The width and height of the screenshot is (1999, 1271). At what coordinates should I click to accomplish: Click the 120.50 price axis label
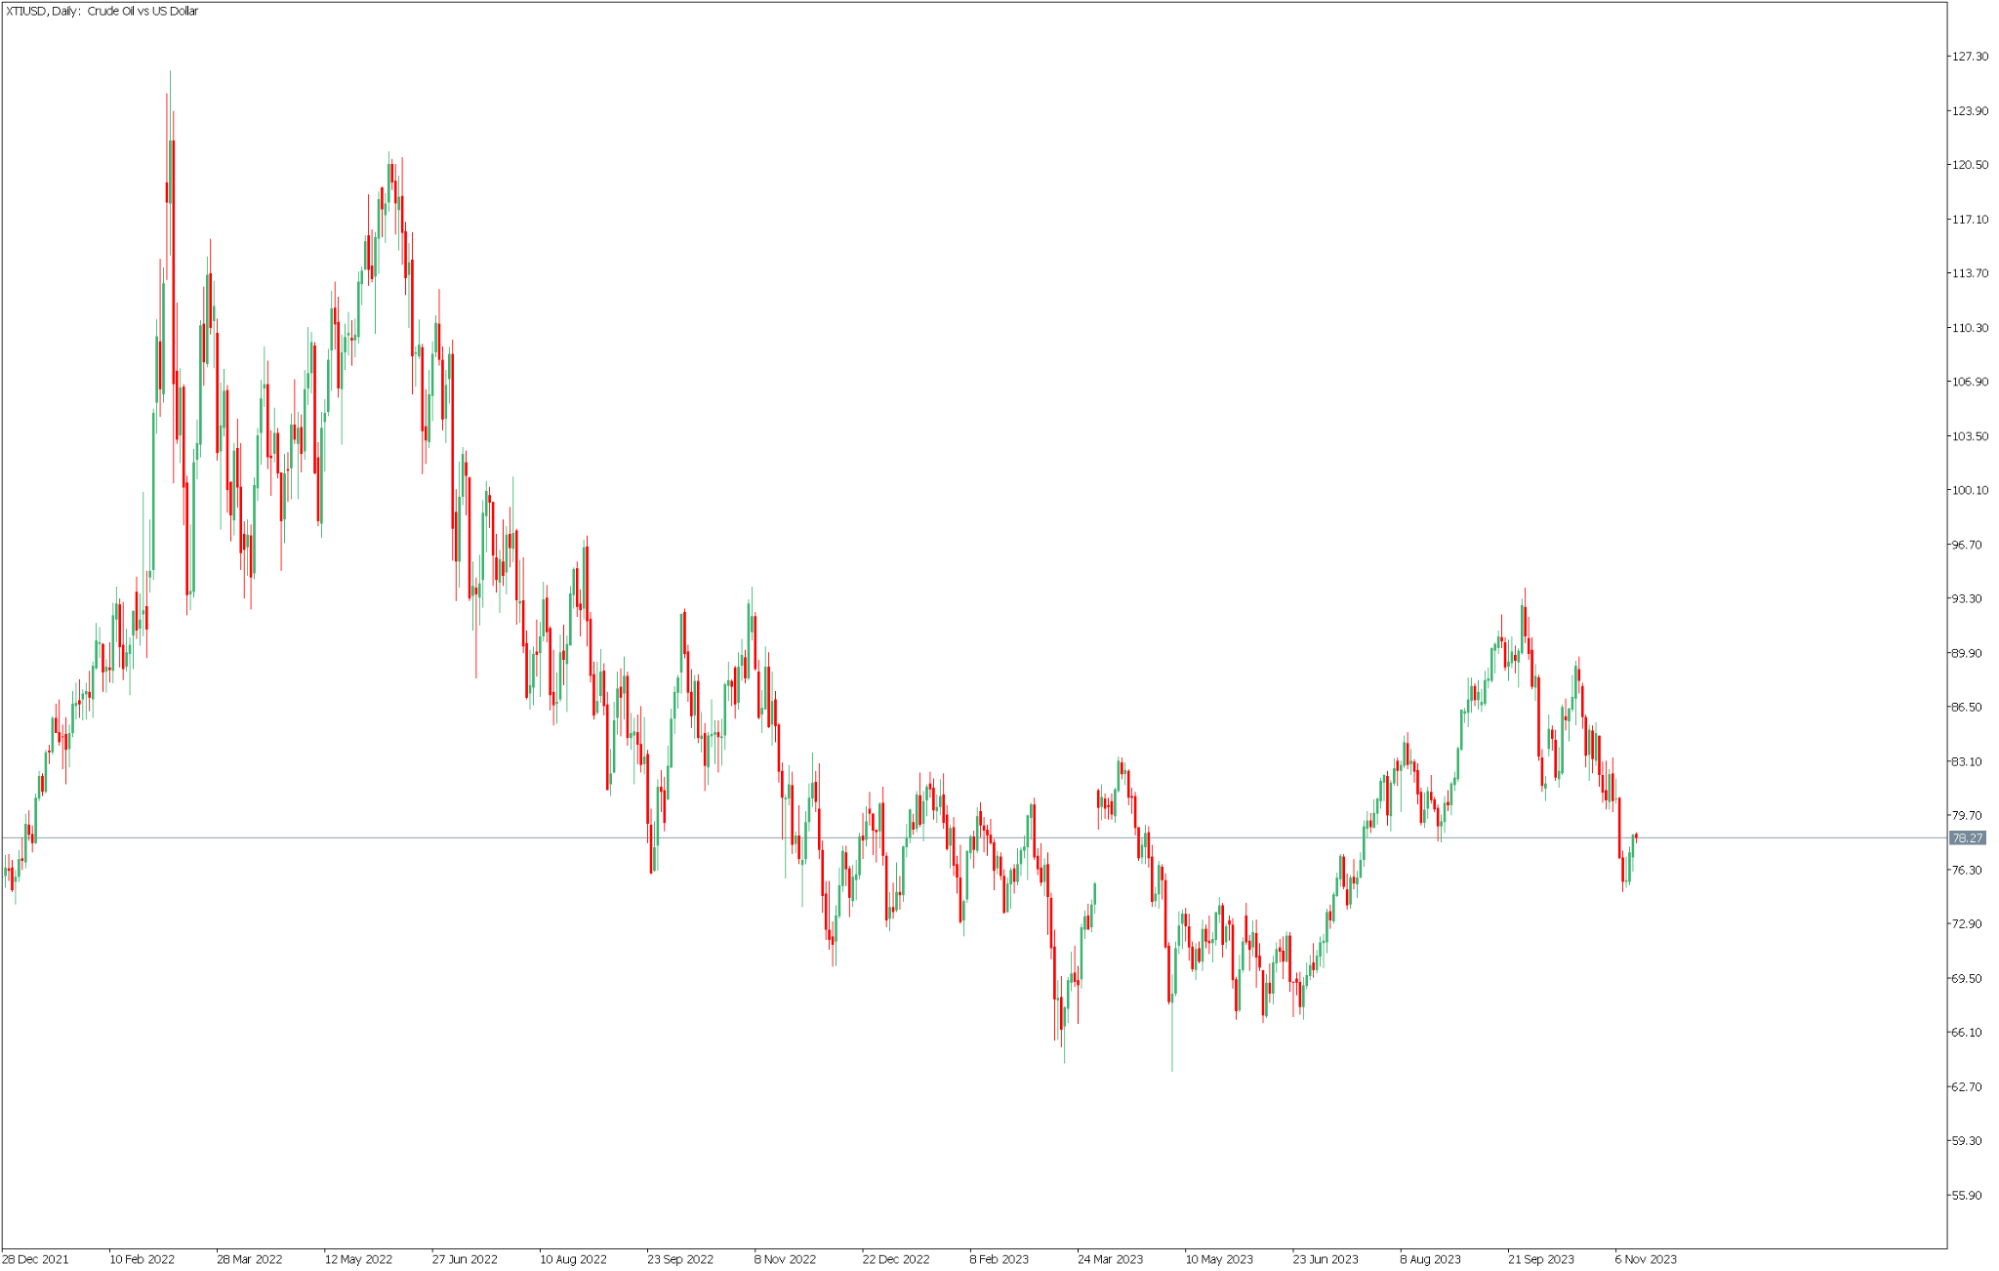click(1970, 165)
